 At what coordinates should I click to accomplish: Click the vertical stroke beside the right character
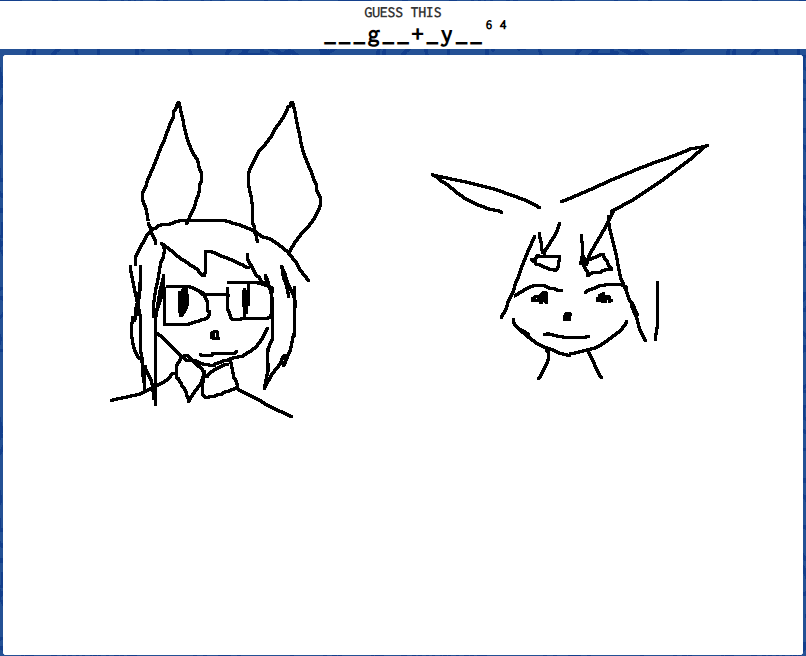(x=656, y=310)
